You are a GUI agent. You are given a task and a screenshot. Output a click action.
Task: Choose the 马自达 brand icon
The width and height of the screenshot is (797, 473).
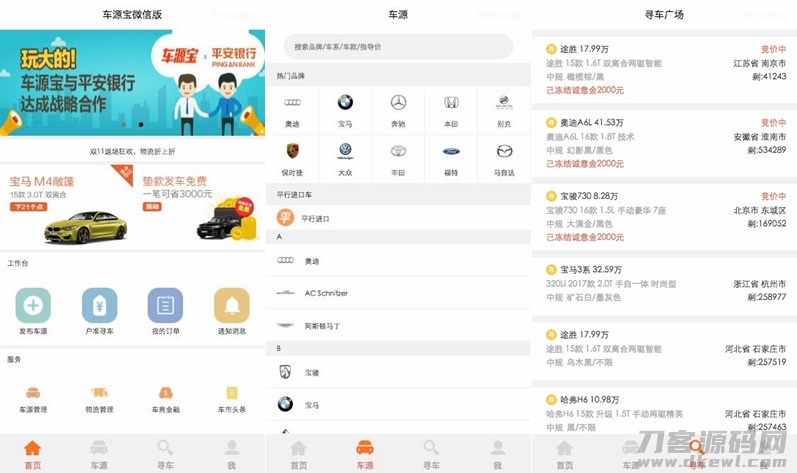504,151
